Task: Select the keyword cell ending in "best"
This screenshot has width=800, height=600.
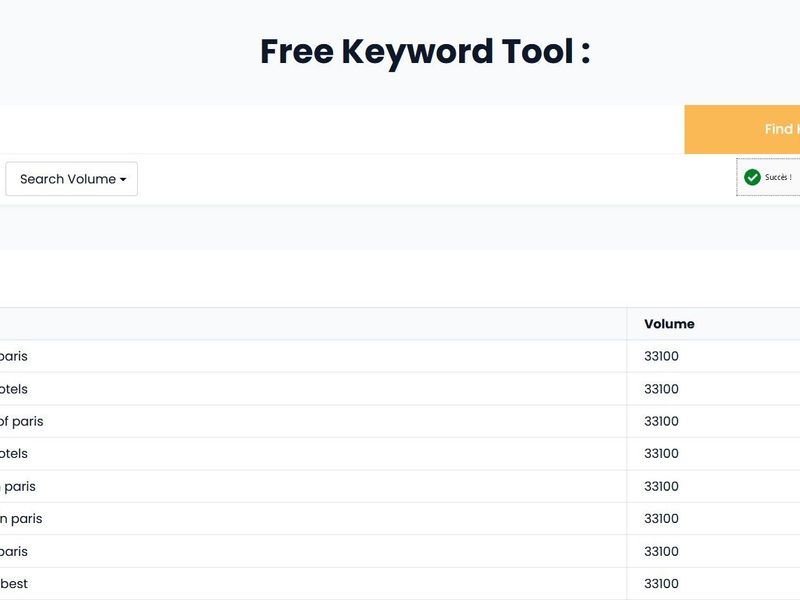Action: coord(14,583)
